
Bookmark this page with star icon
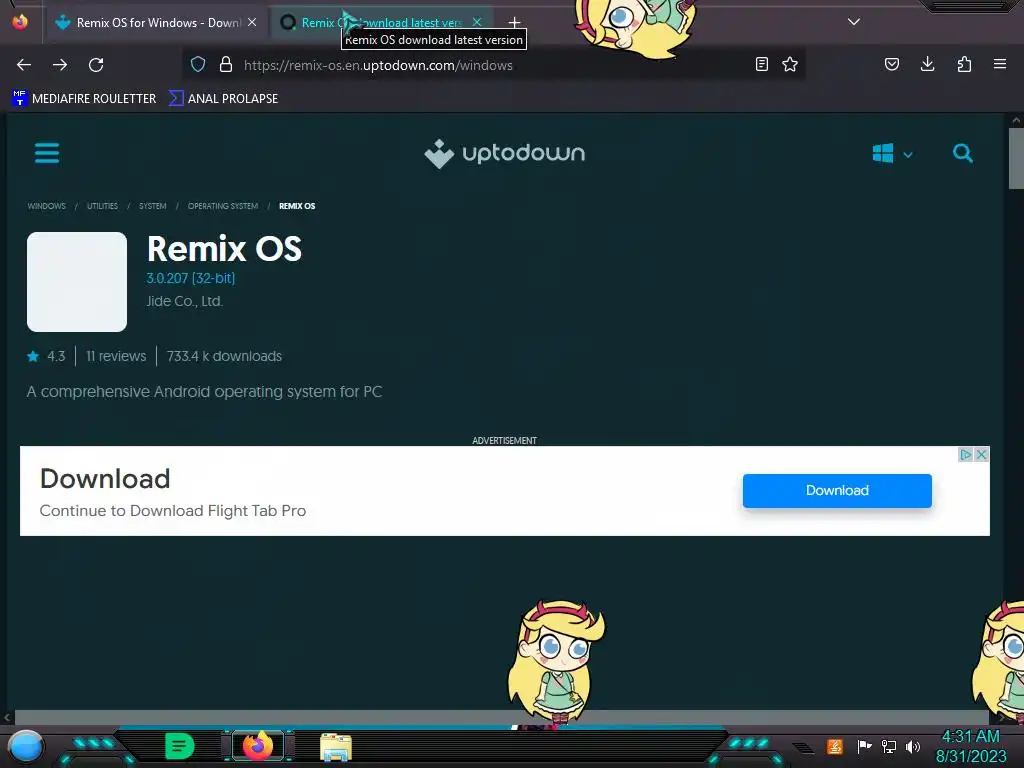790,65
